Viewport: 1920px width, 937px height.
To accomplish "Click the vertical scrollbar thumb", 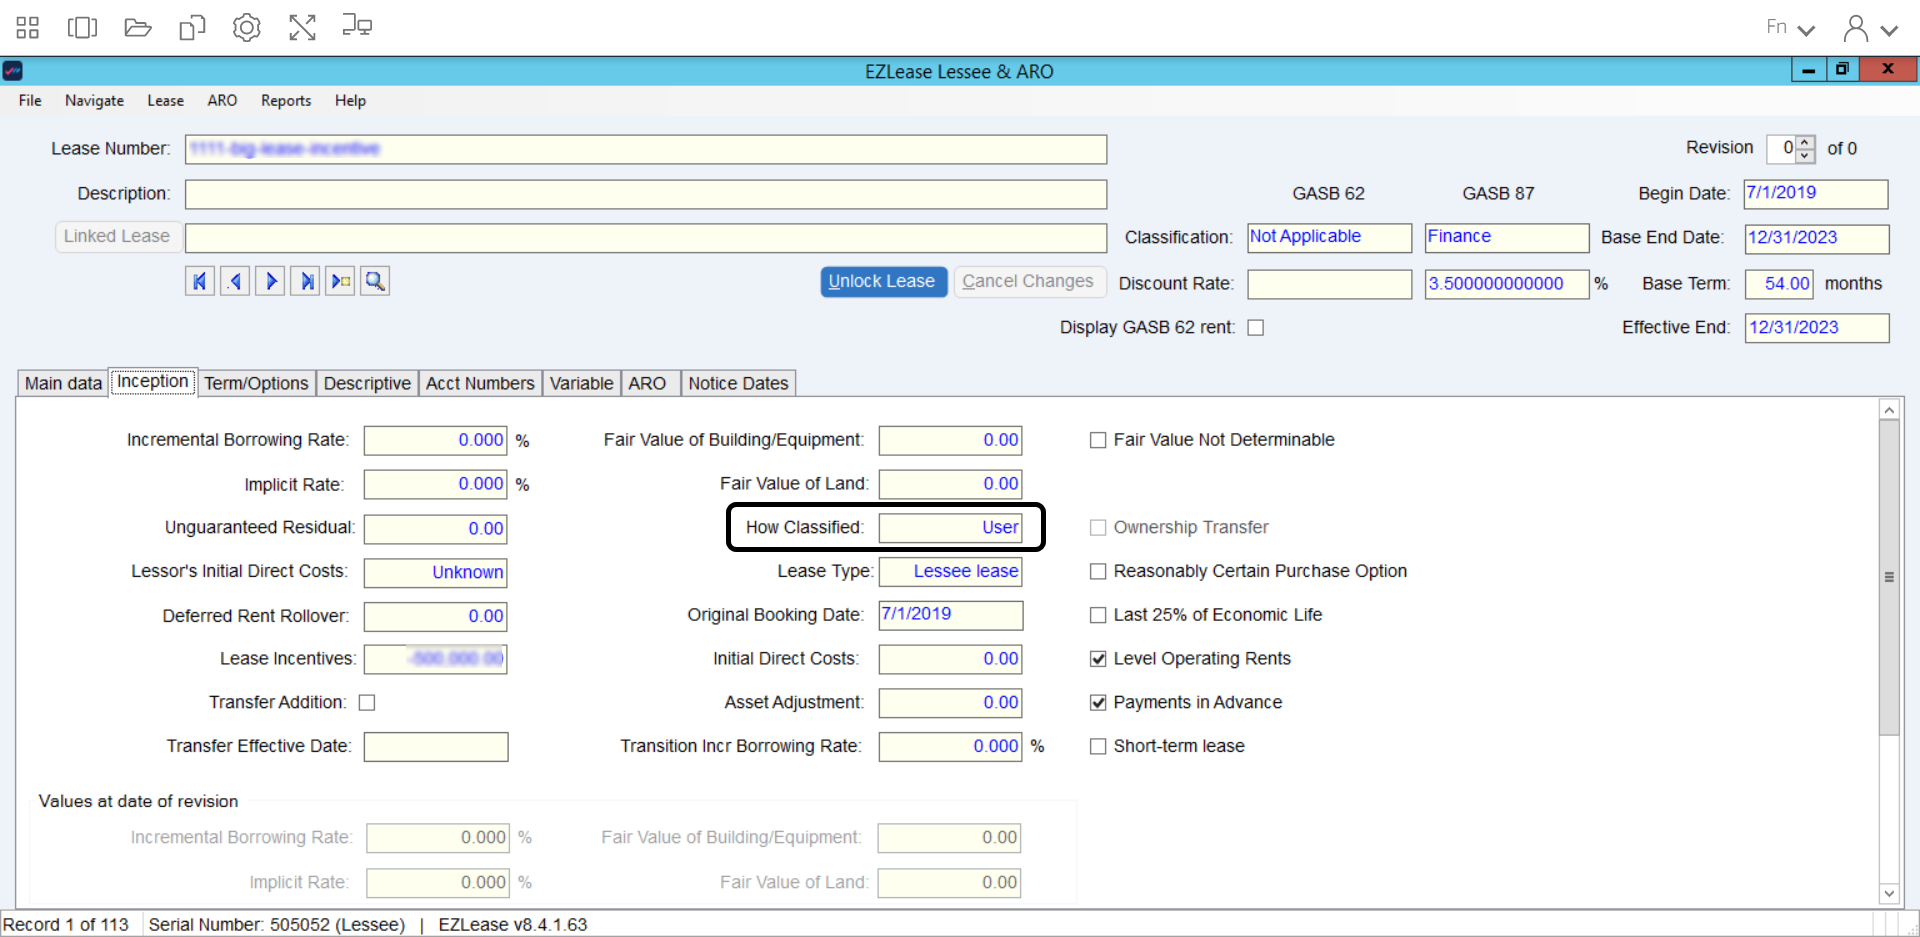I will coord(1889,577).
